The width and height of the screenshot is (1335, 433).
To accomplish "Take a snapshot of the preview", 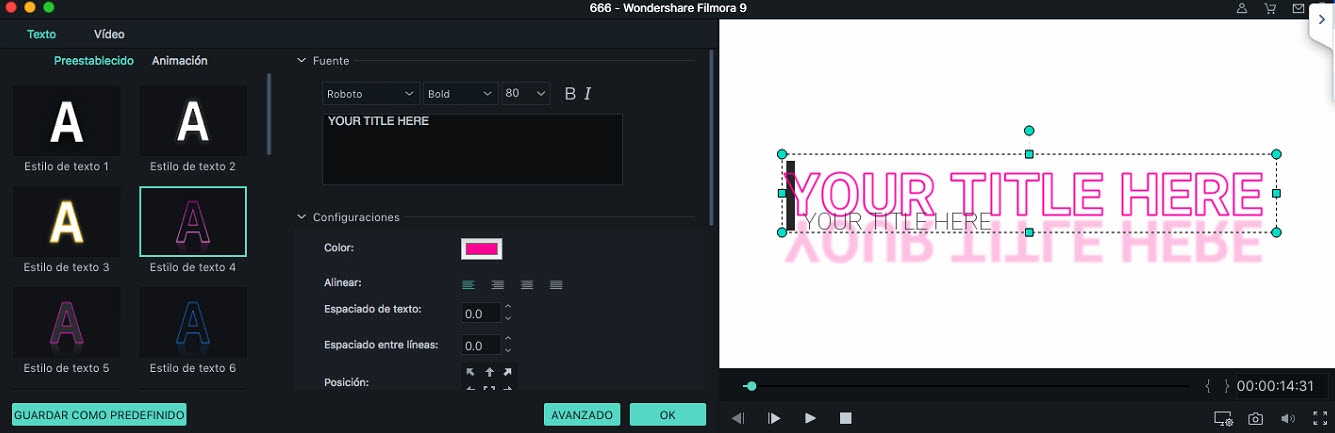I will click(1255, 419).
